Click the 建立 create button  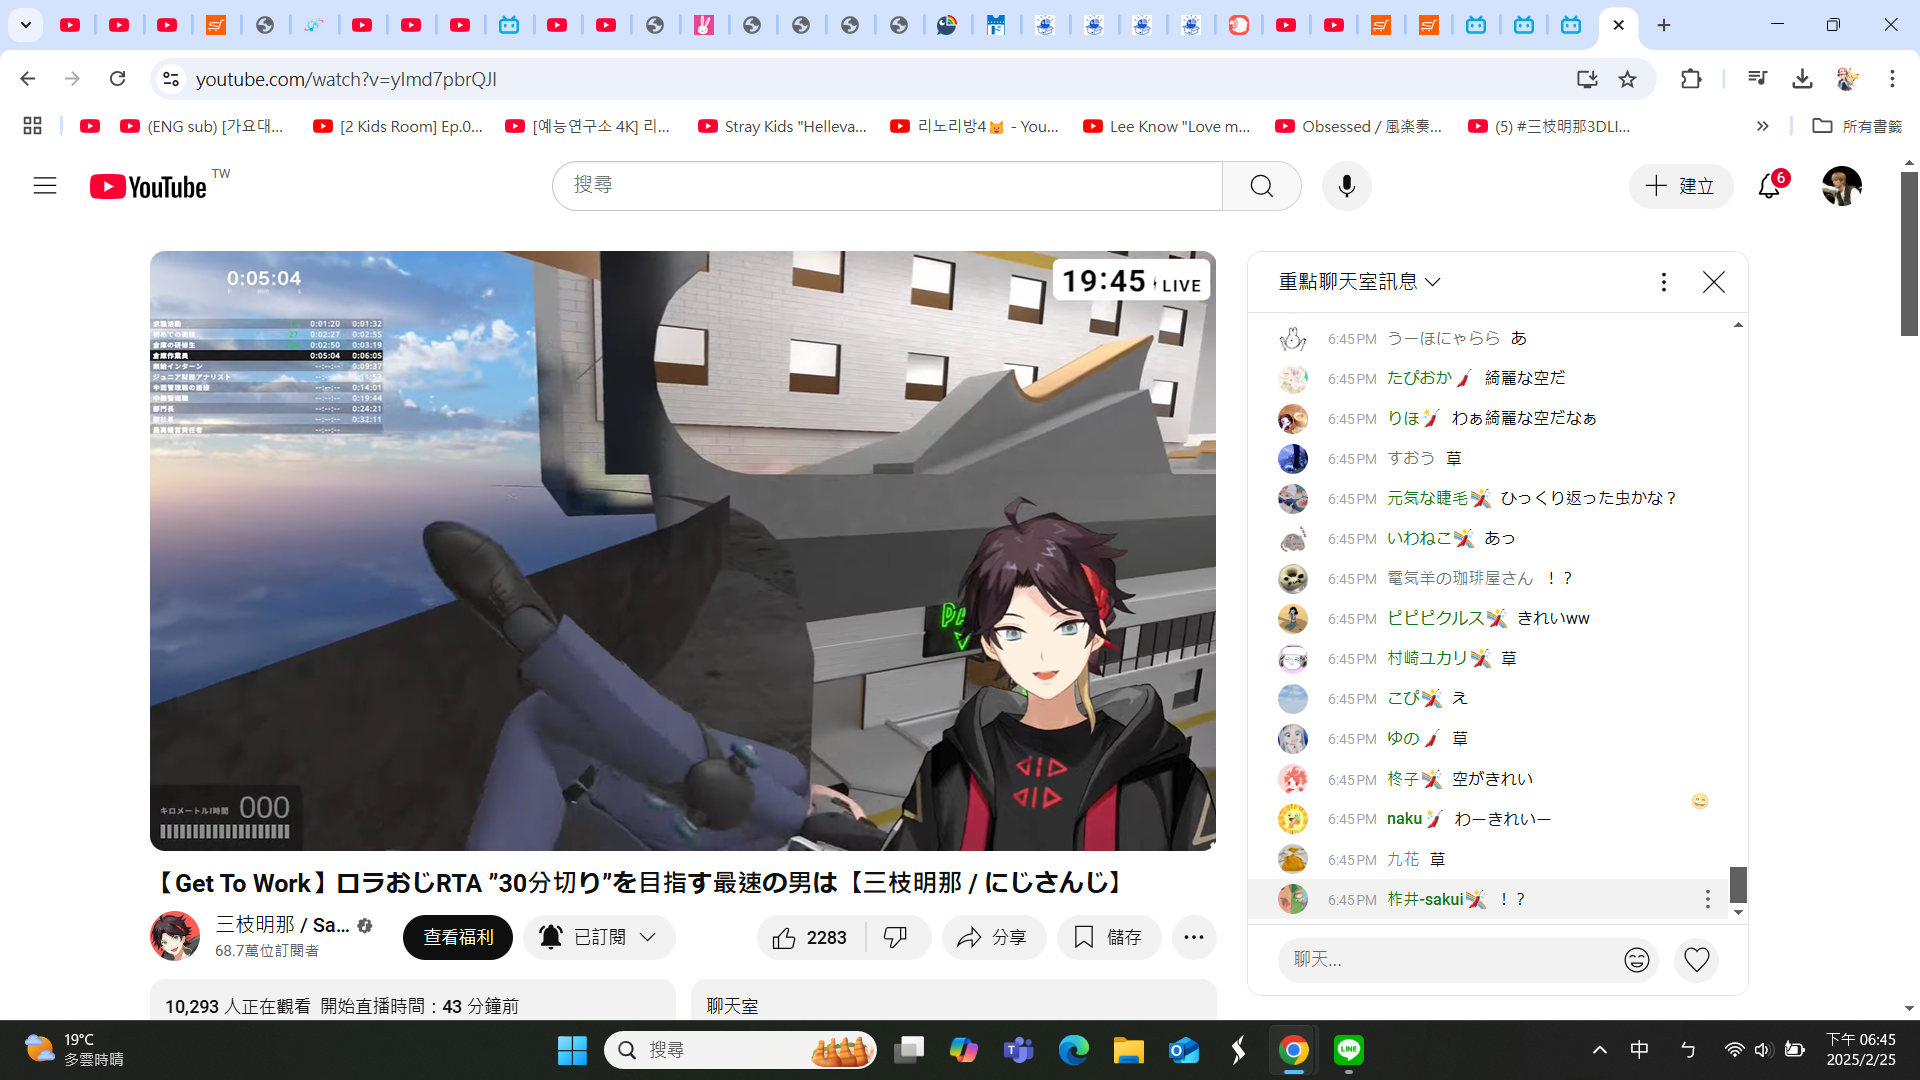(1680, 186)
